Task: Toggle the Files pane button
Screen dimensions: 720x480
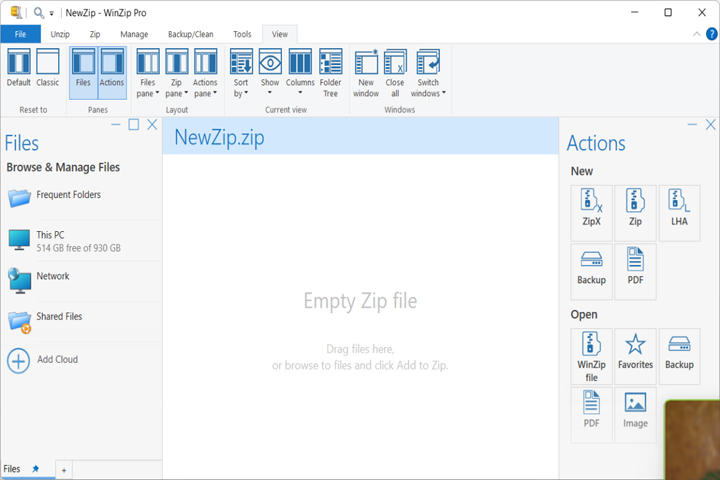Action: coord(83,73)
